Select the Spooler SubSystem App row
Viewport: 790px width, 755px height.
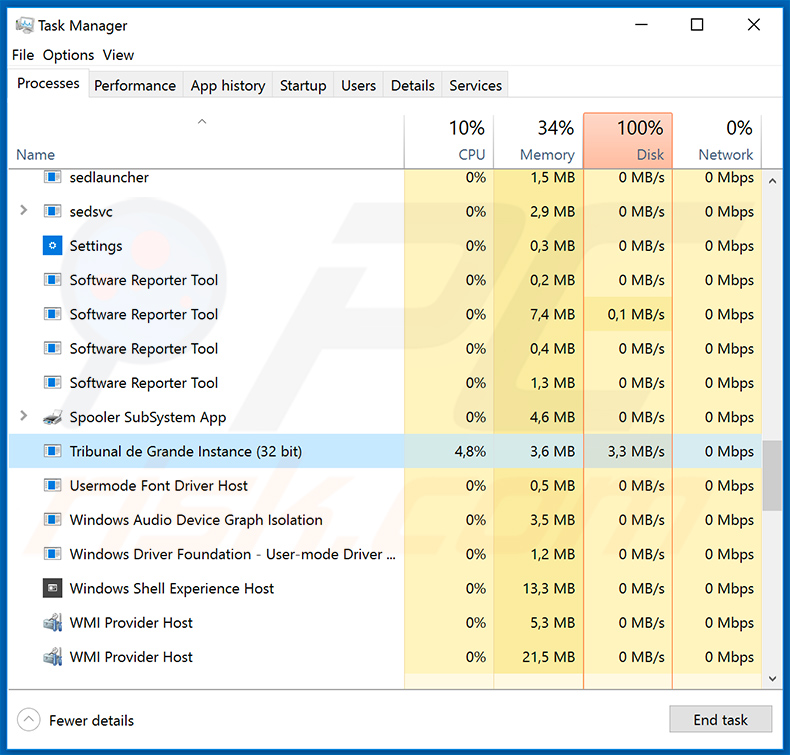[385, 417]
